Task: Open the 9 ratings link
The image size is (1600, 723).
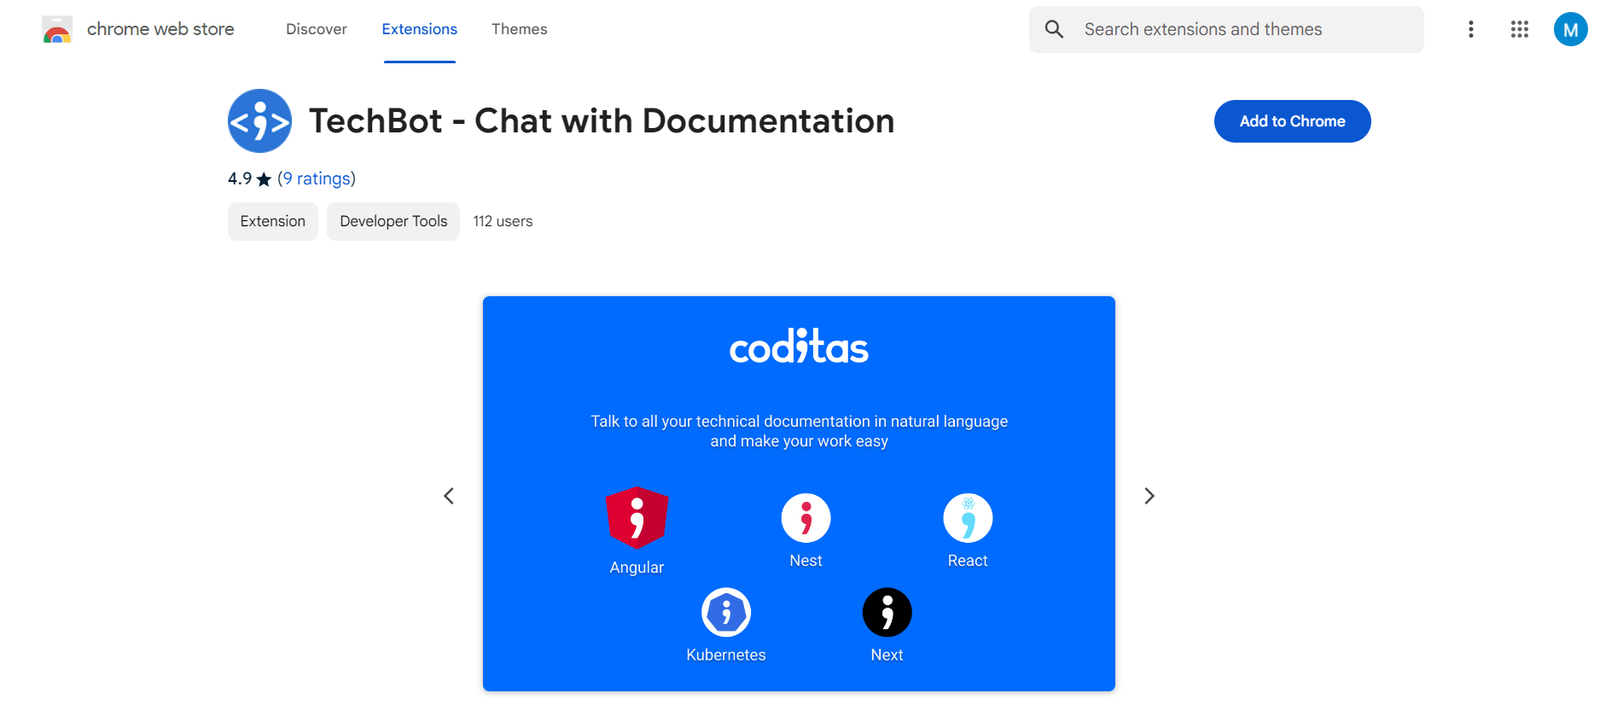Action: 316,179
